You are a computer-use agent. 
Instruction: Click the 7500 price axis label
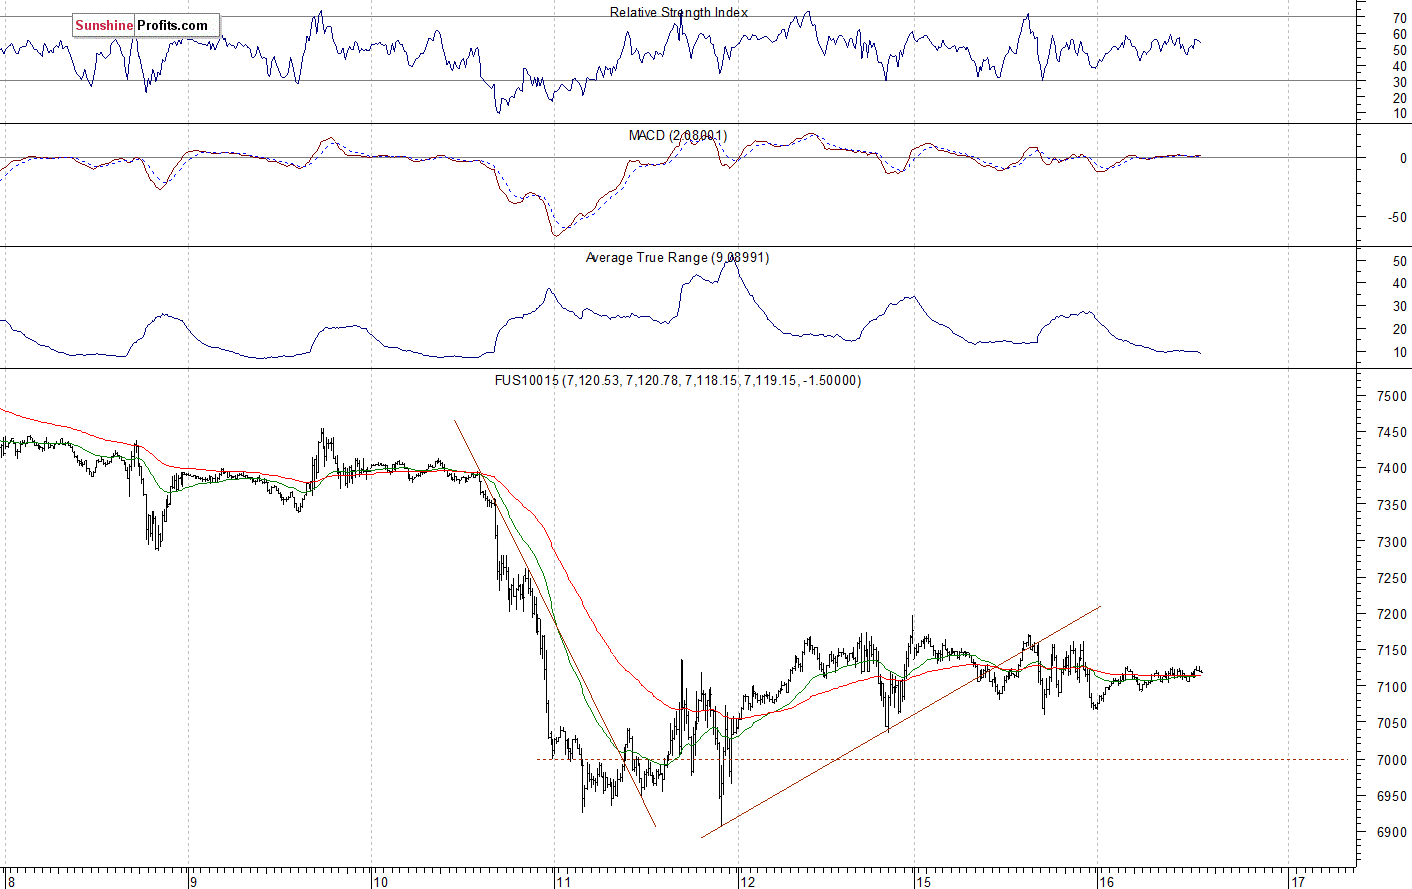(1391, 396)
